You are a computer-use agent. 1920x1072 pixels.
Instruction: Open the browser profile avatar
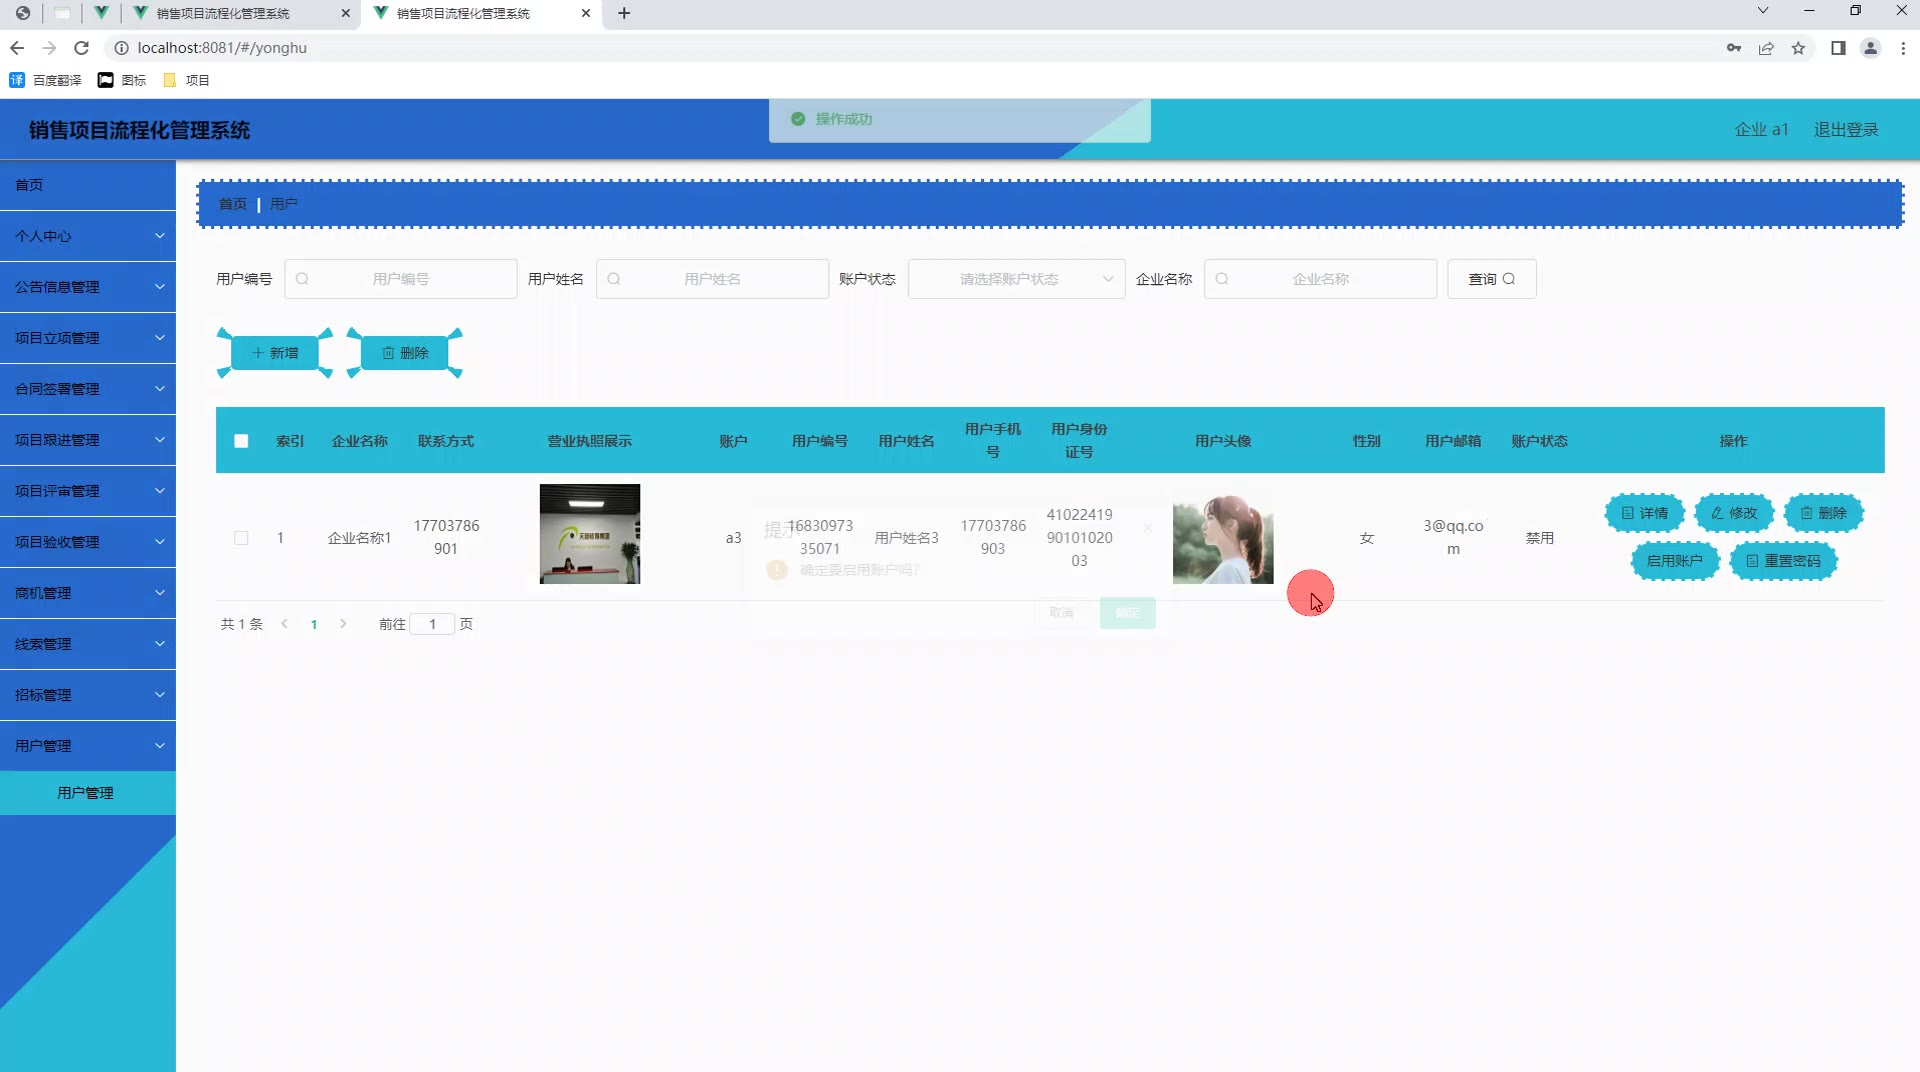click(1870, 48)
